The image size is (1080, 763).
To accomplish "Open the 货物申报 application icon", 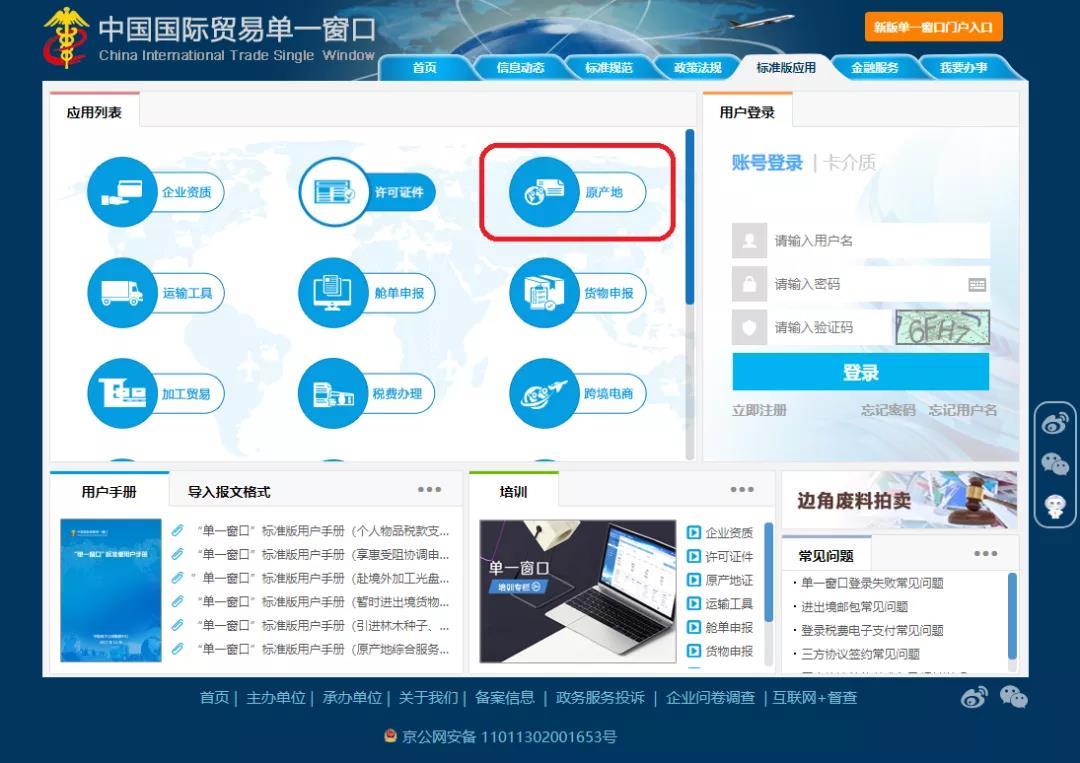I will tap(577, 293).
